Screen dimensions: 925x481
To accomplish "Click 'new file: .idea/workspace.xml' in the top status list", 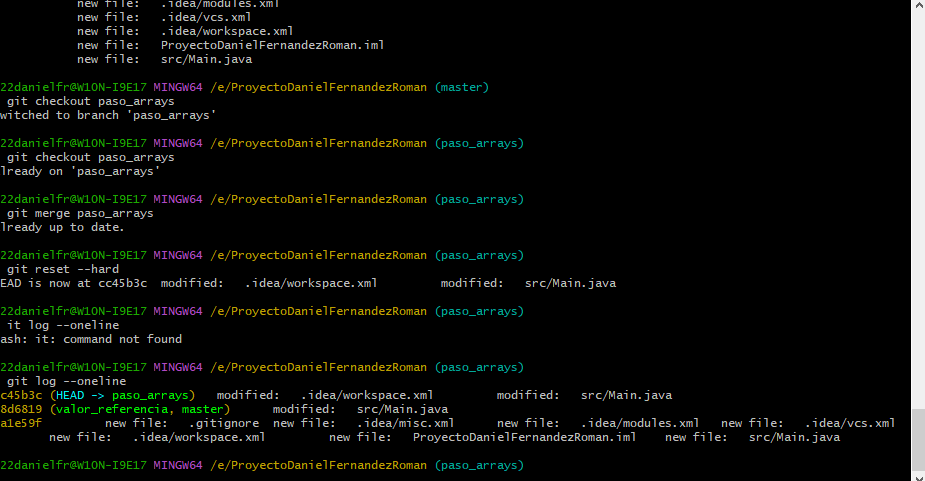I will [x=185, y=31].
